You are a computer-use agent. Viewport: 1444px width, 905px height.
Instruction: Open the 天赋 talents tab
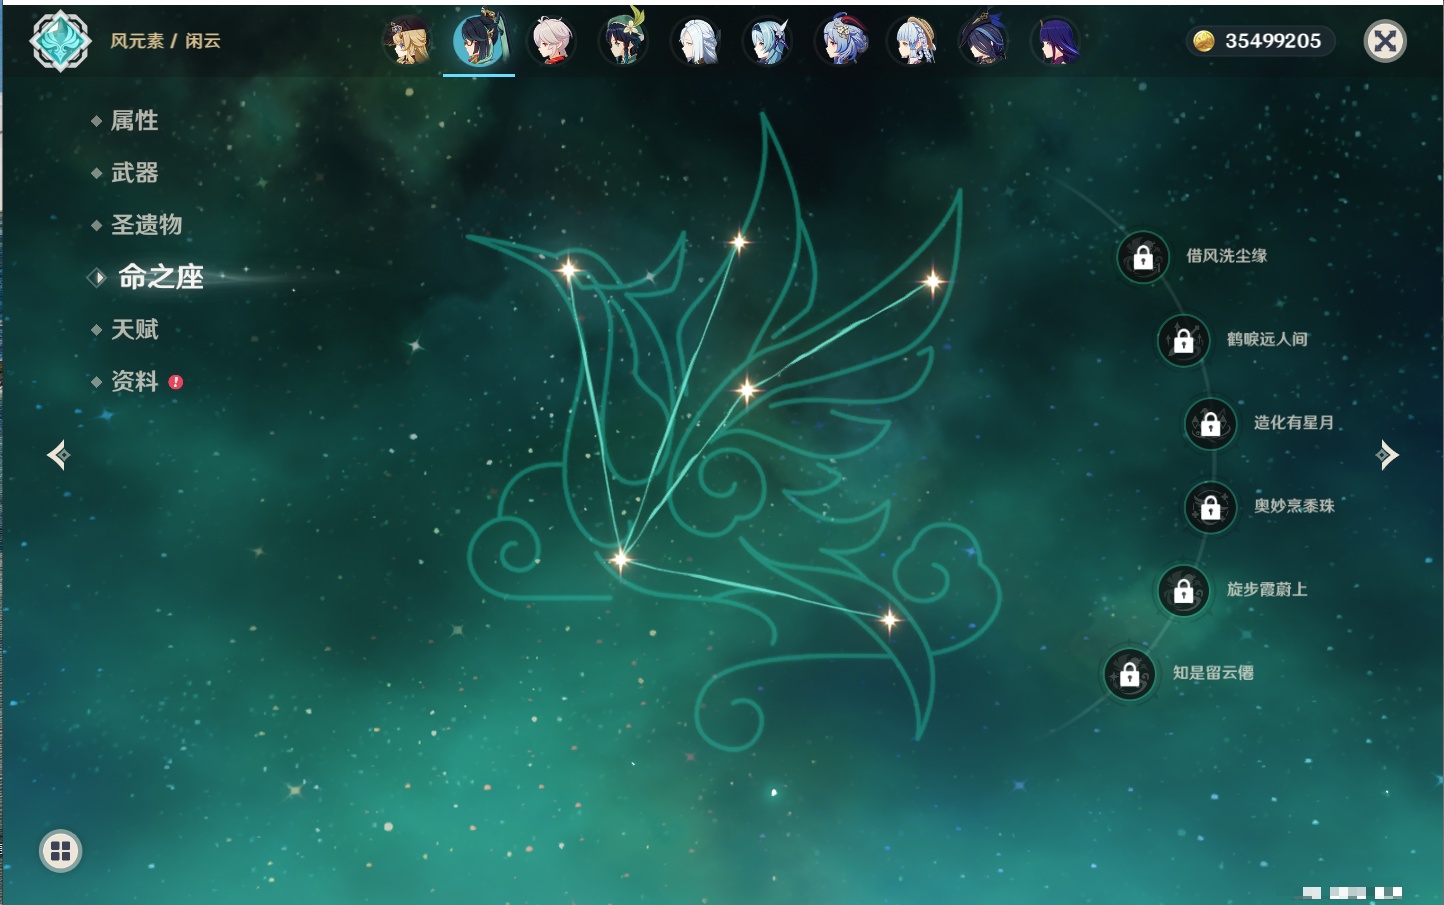click(134, 329)
